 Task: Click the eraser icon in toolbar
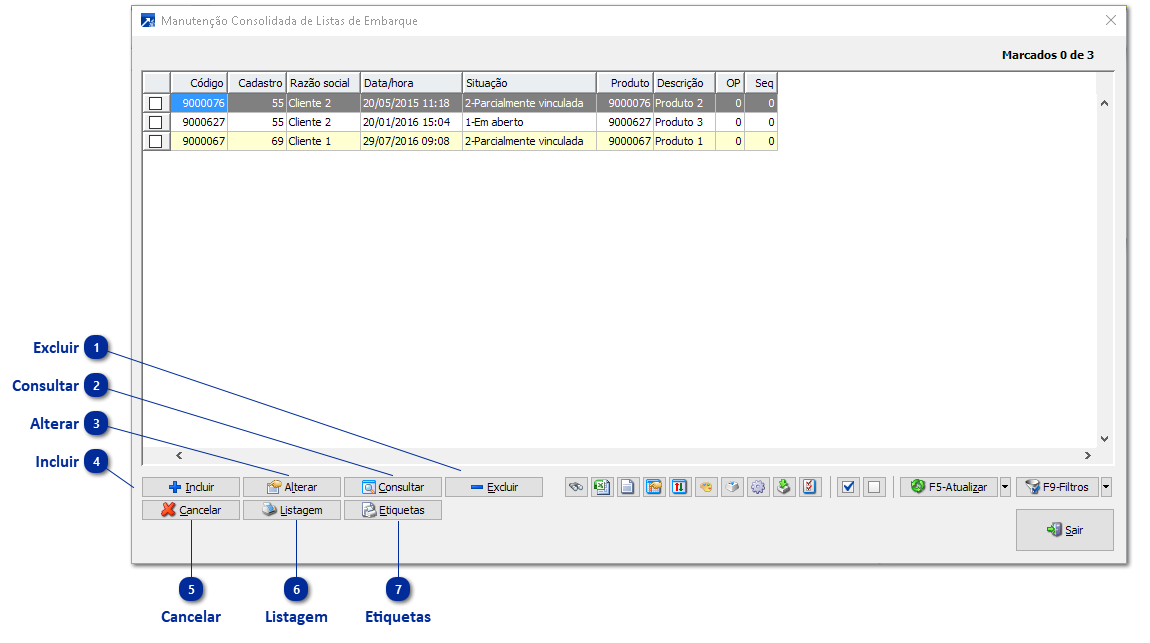732,487
